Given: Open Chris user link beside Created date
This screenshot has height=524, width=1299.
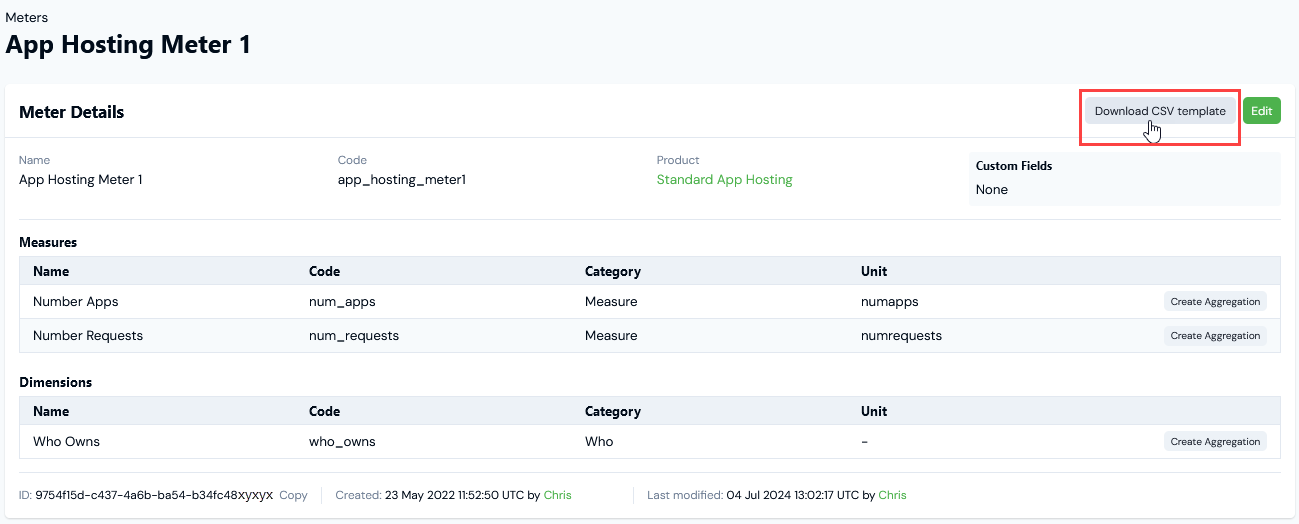Looking at the screenshot, I should pyautogui.click(x=557, y=495).
